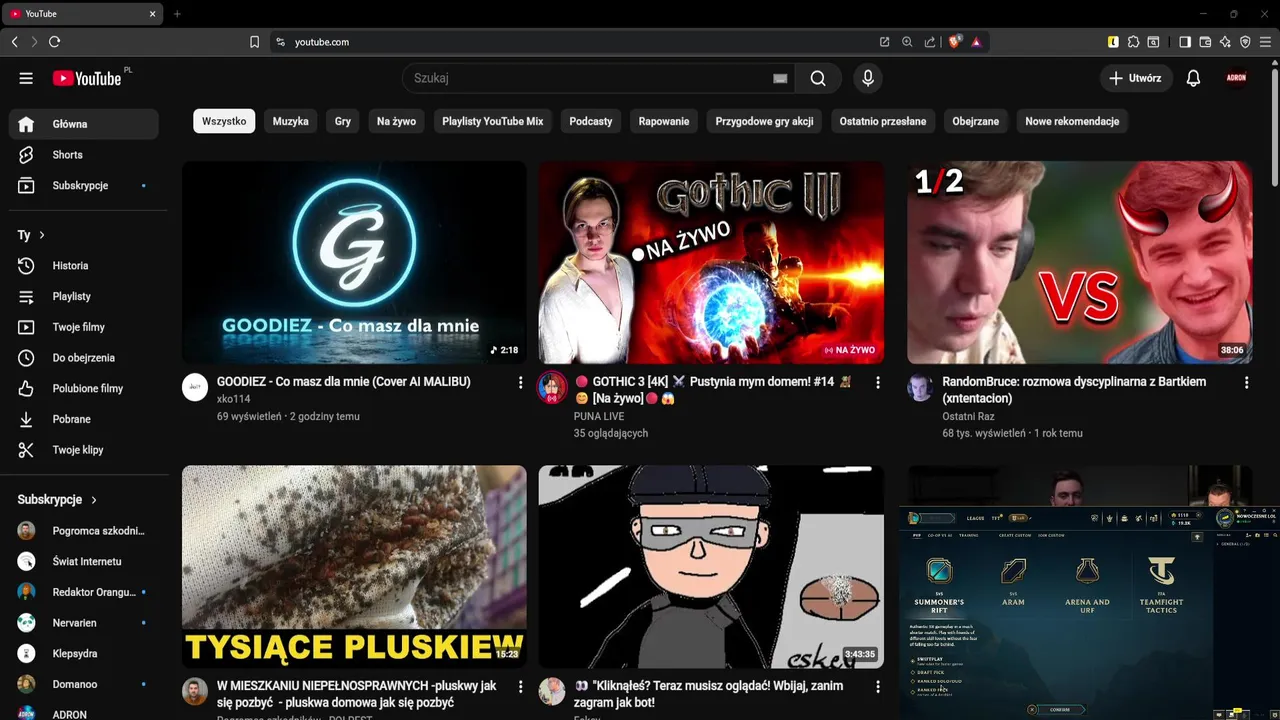
Task: Select the Nowe rekomendacje chip
Action: pos(1072,121)
